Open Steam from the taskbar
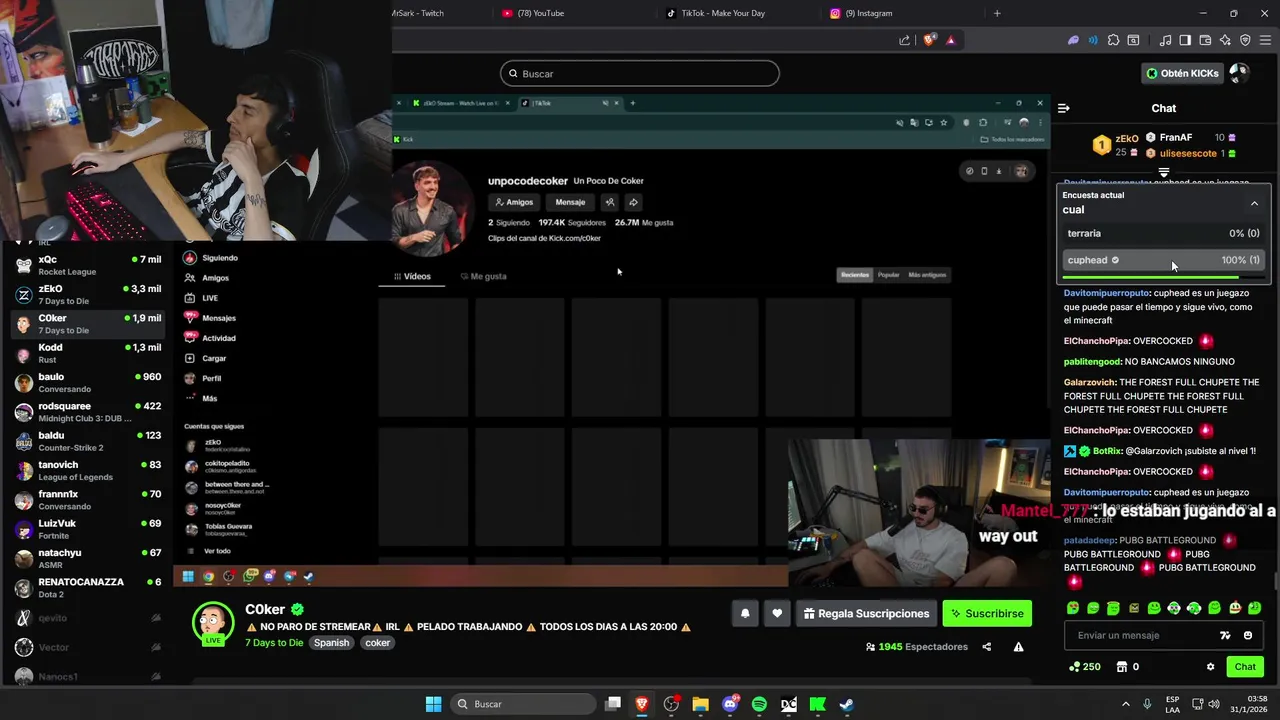Image resolution: width=1280 pixels, height=720 pixels. 847,704
